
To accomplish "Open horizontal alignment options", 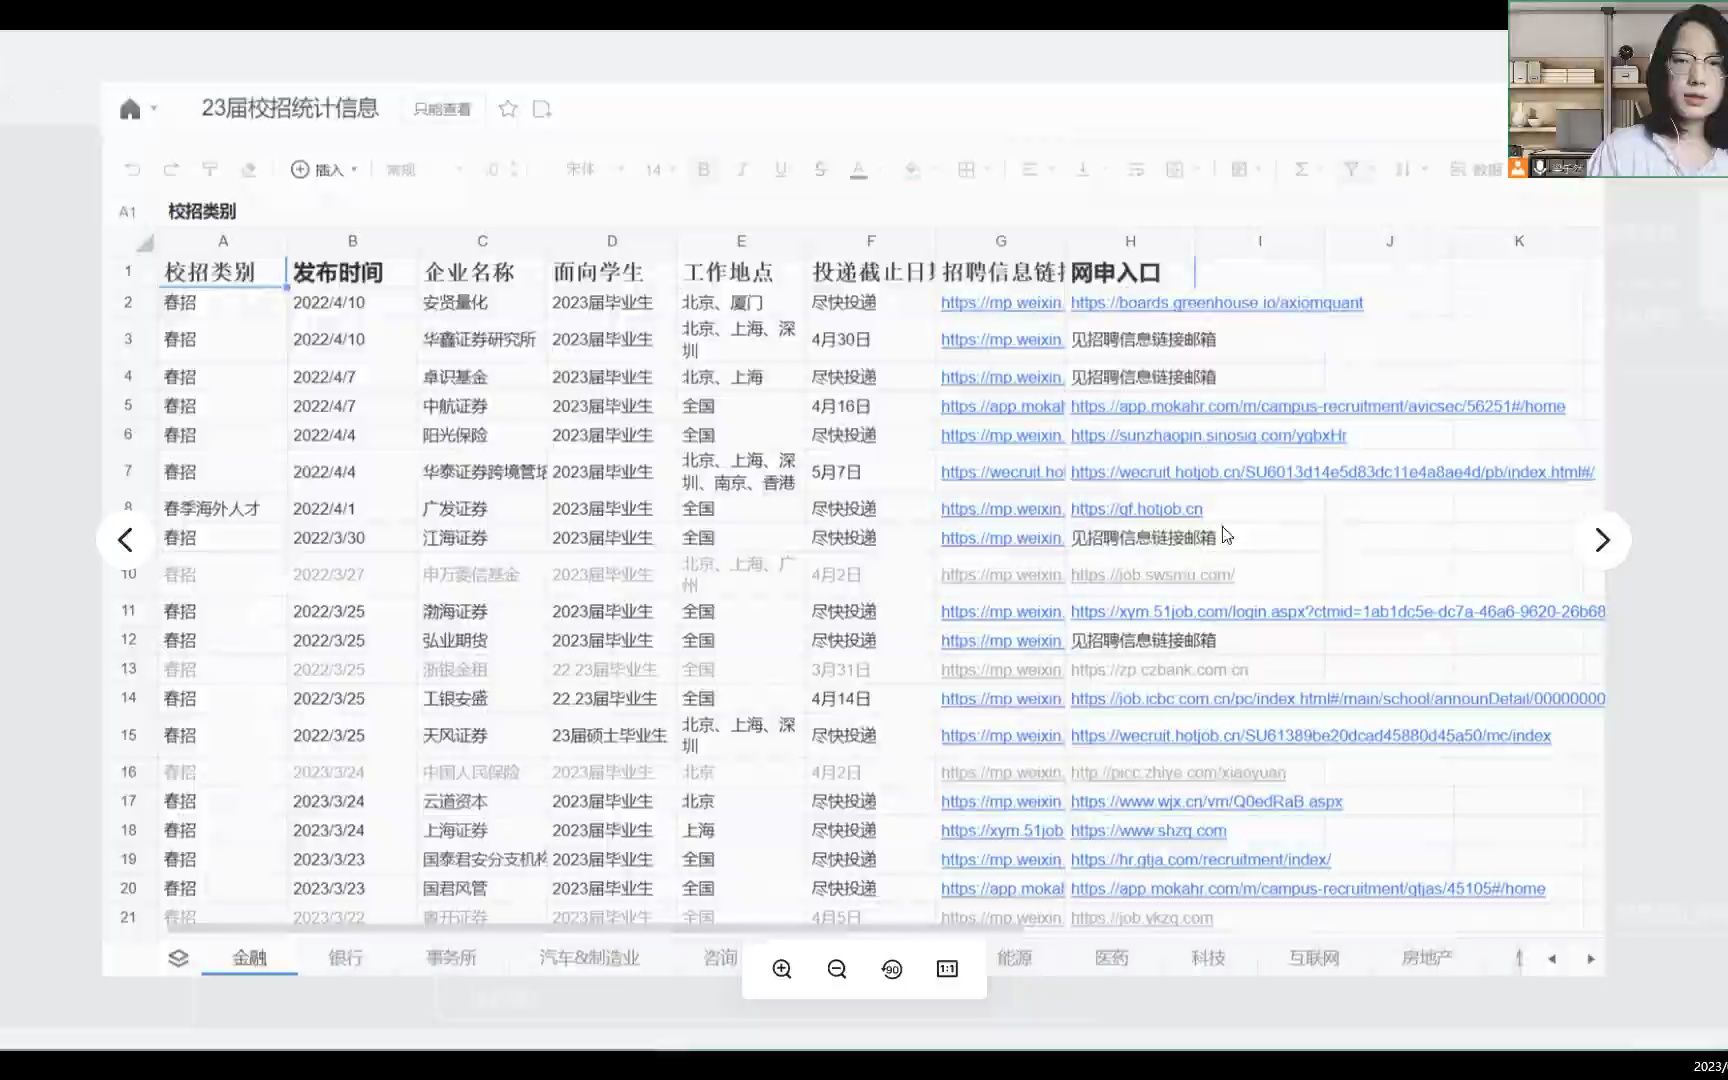I will click(1029, 170).
